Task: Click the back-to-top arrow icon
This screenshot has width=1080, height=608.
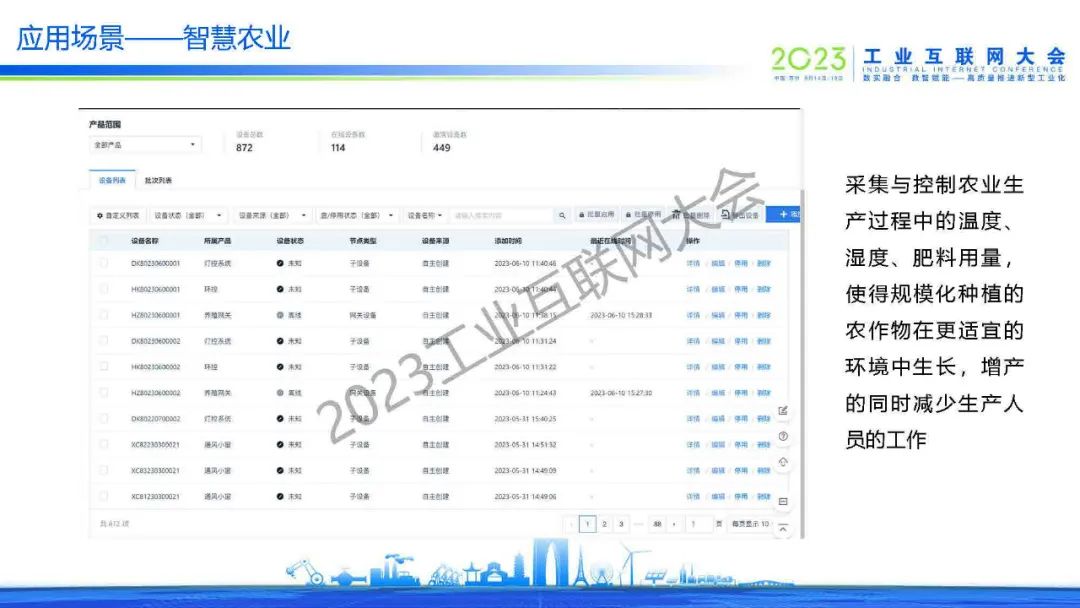Action: [x=783, y=527]
